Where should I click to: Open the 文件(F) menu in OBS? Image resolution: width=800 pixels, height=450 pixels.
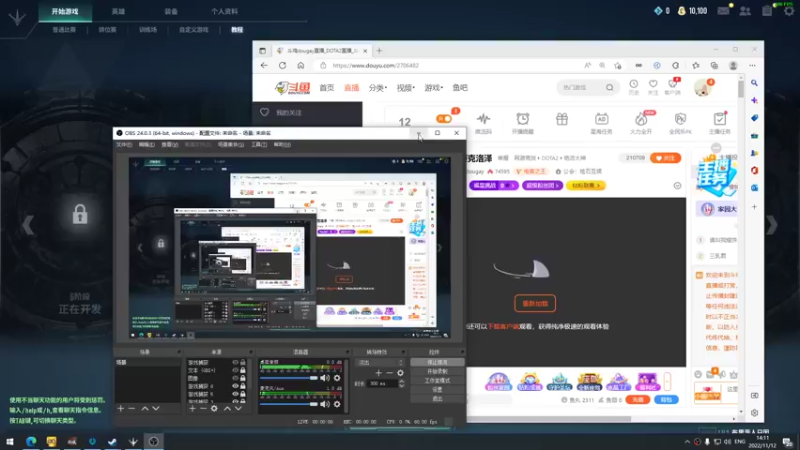point(124,145)
